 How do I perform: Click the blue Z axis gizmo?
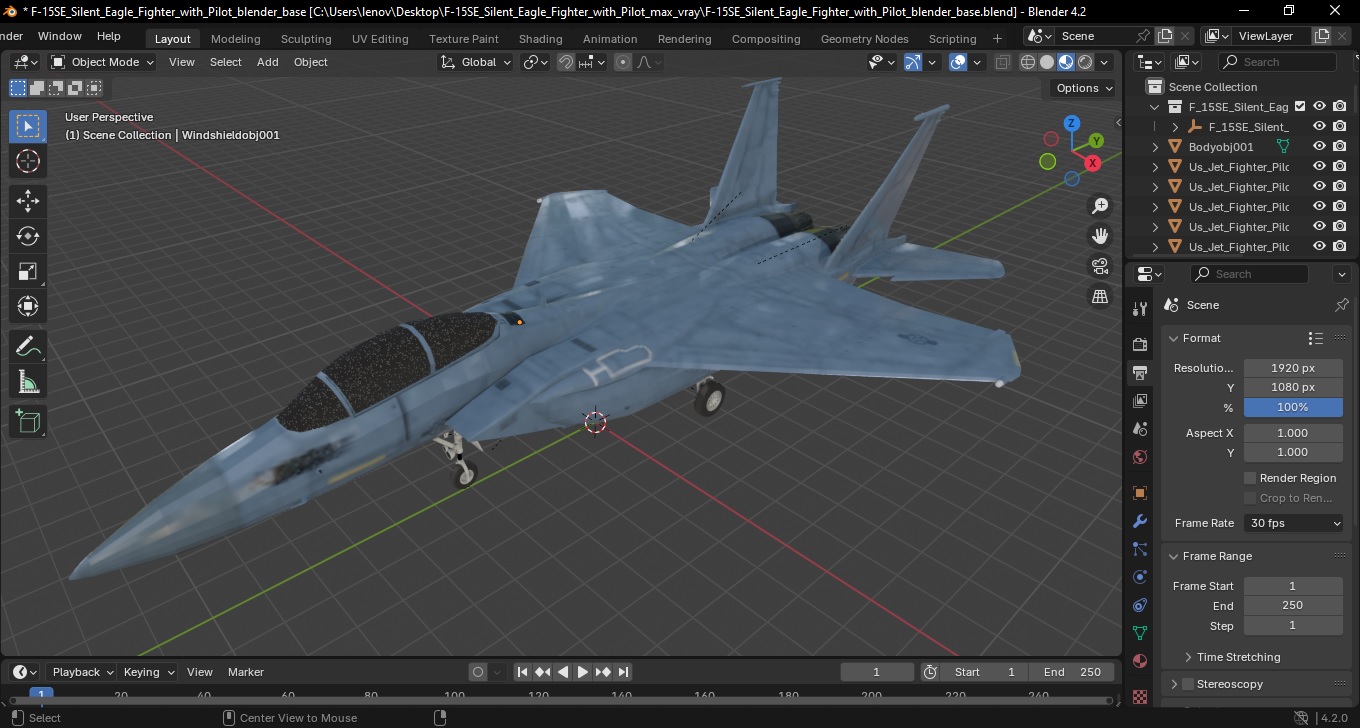click(1071, 123)
